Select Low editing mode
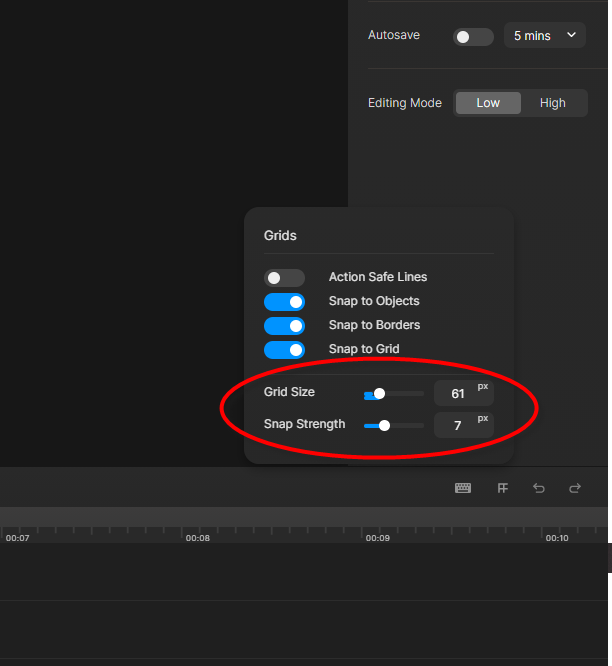612x666 pixels. pos(488,103)
